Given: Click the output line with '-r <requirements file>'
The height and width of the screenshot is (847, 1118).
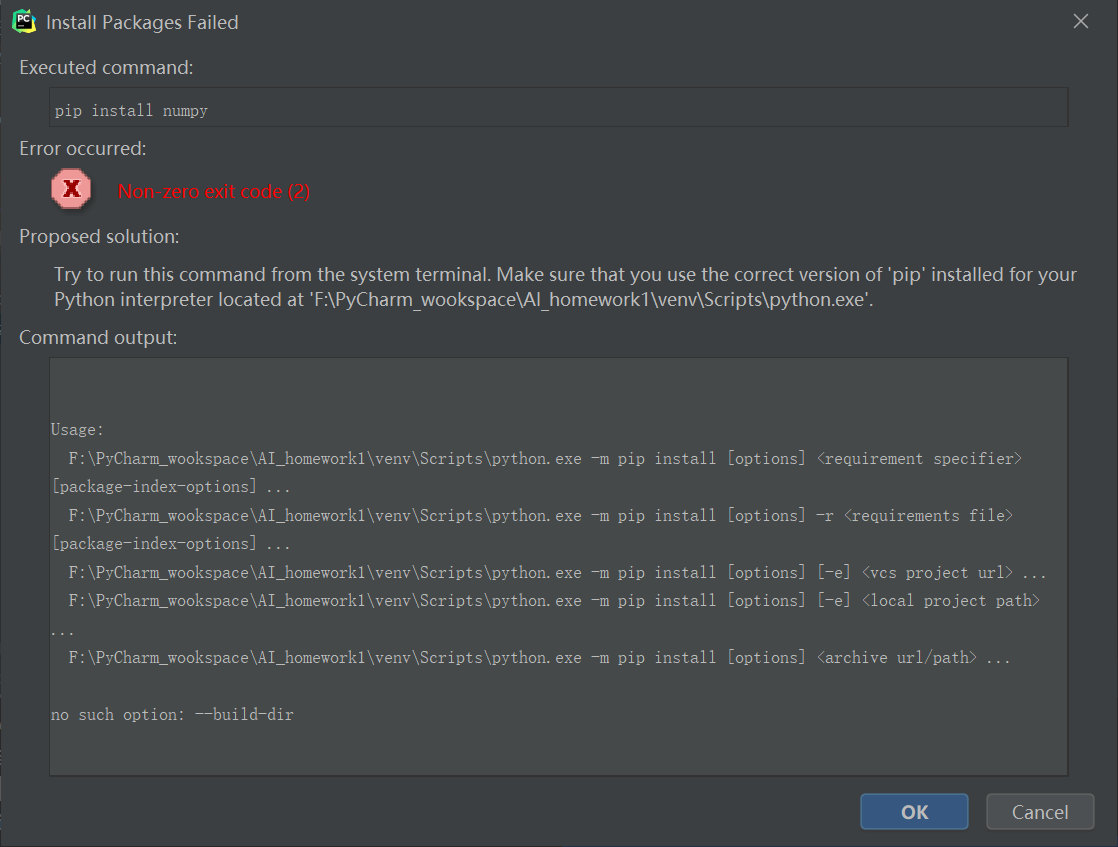Looking at the screenshot, I should 540,516.
